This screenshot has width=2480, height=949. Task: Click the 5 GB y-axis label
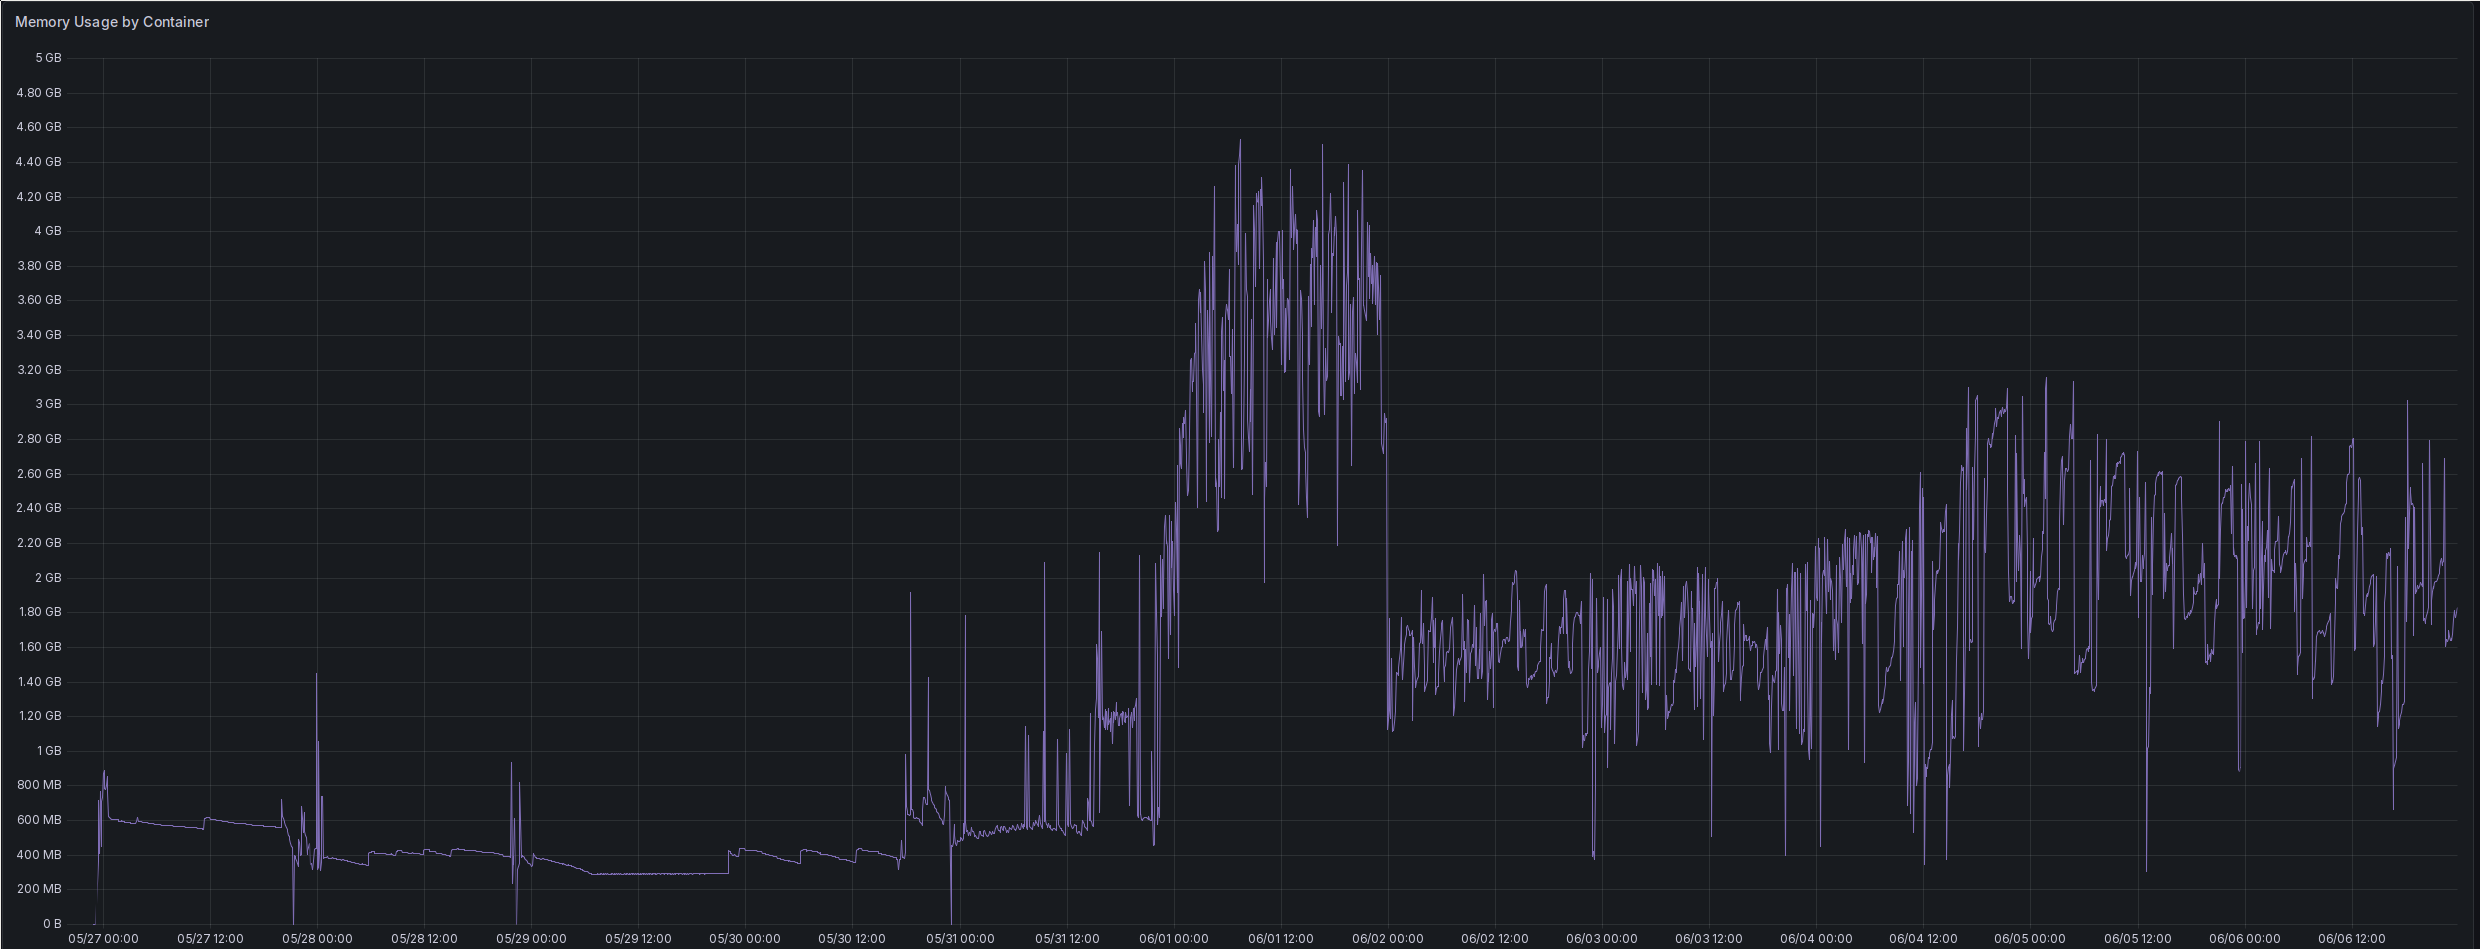[x=48, y=58]
